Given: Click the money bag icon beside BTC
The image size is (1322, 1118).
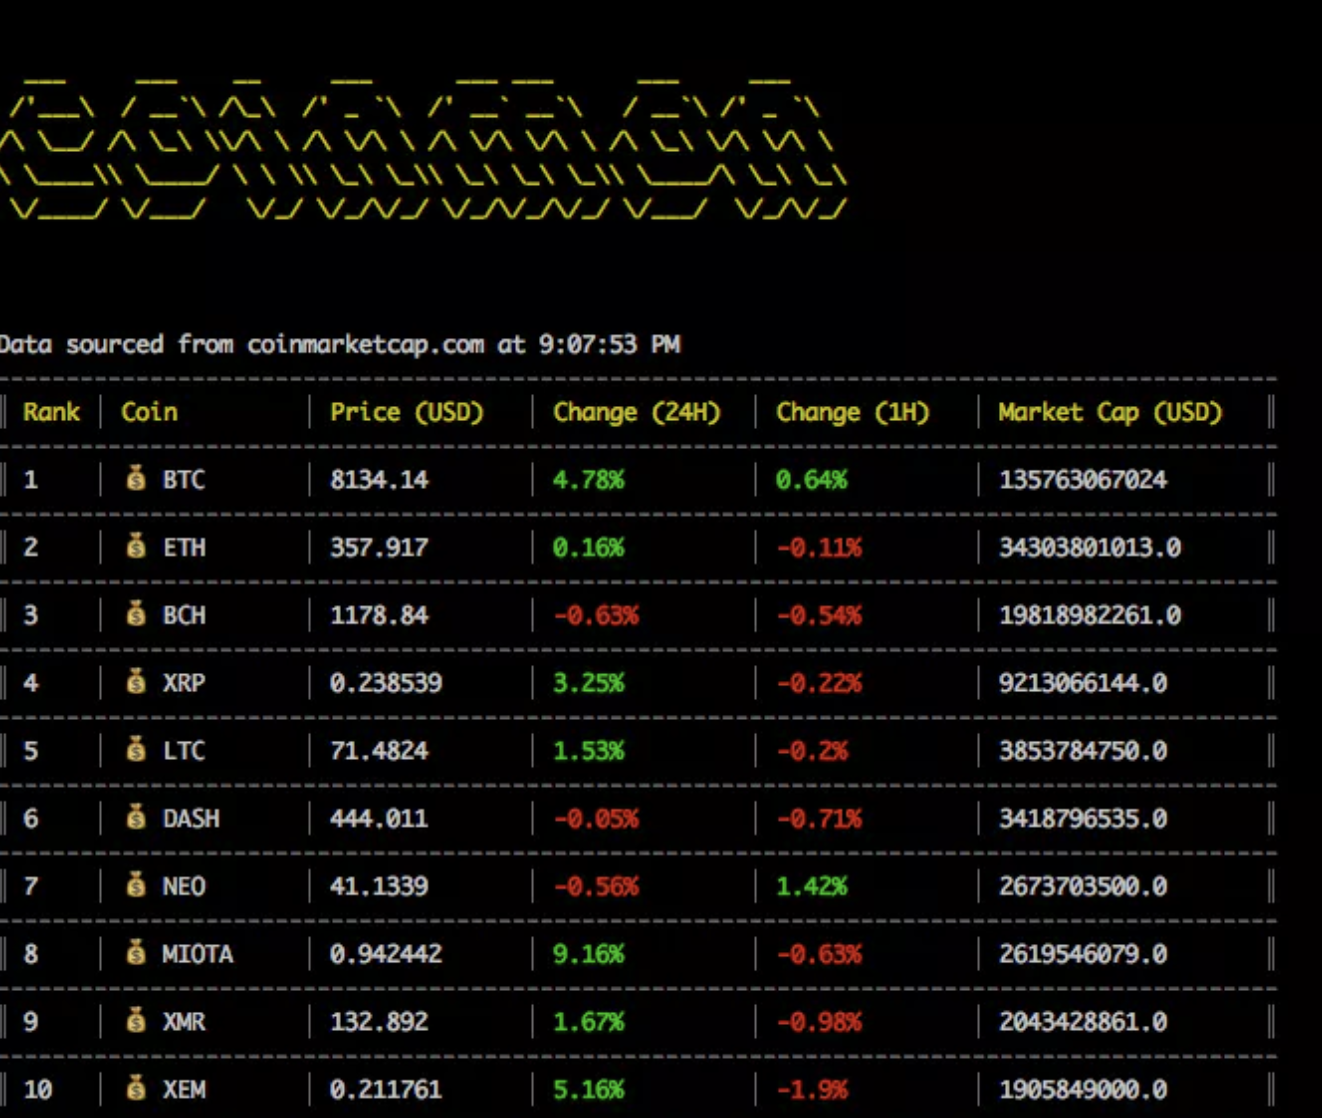Looking at the screenshot, I should tap(136, 478).
